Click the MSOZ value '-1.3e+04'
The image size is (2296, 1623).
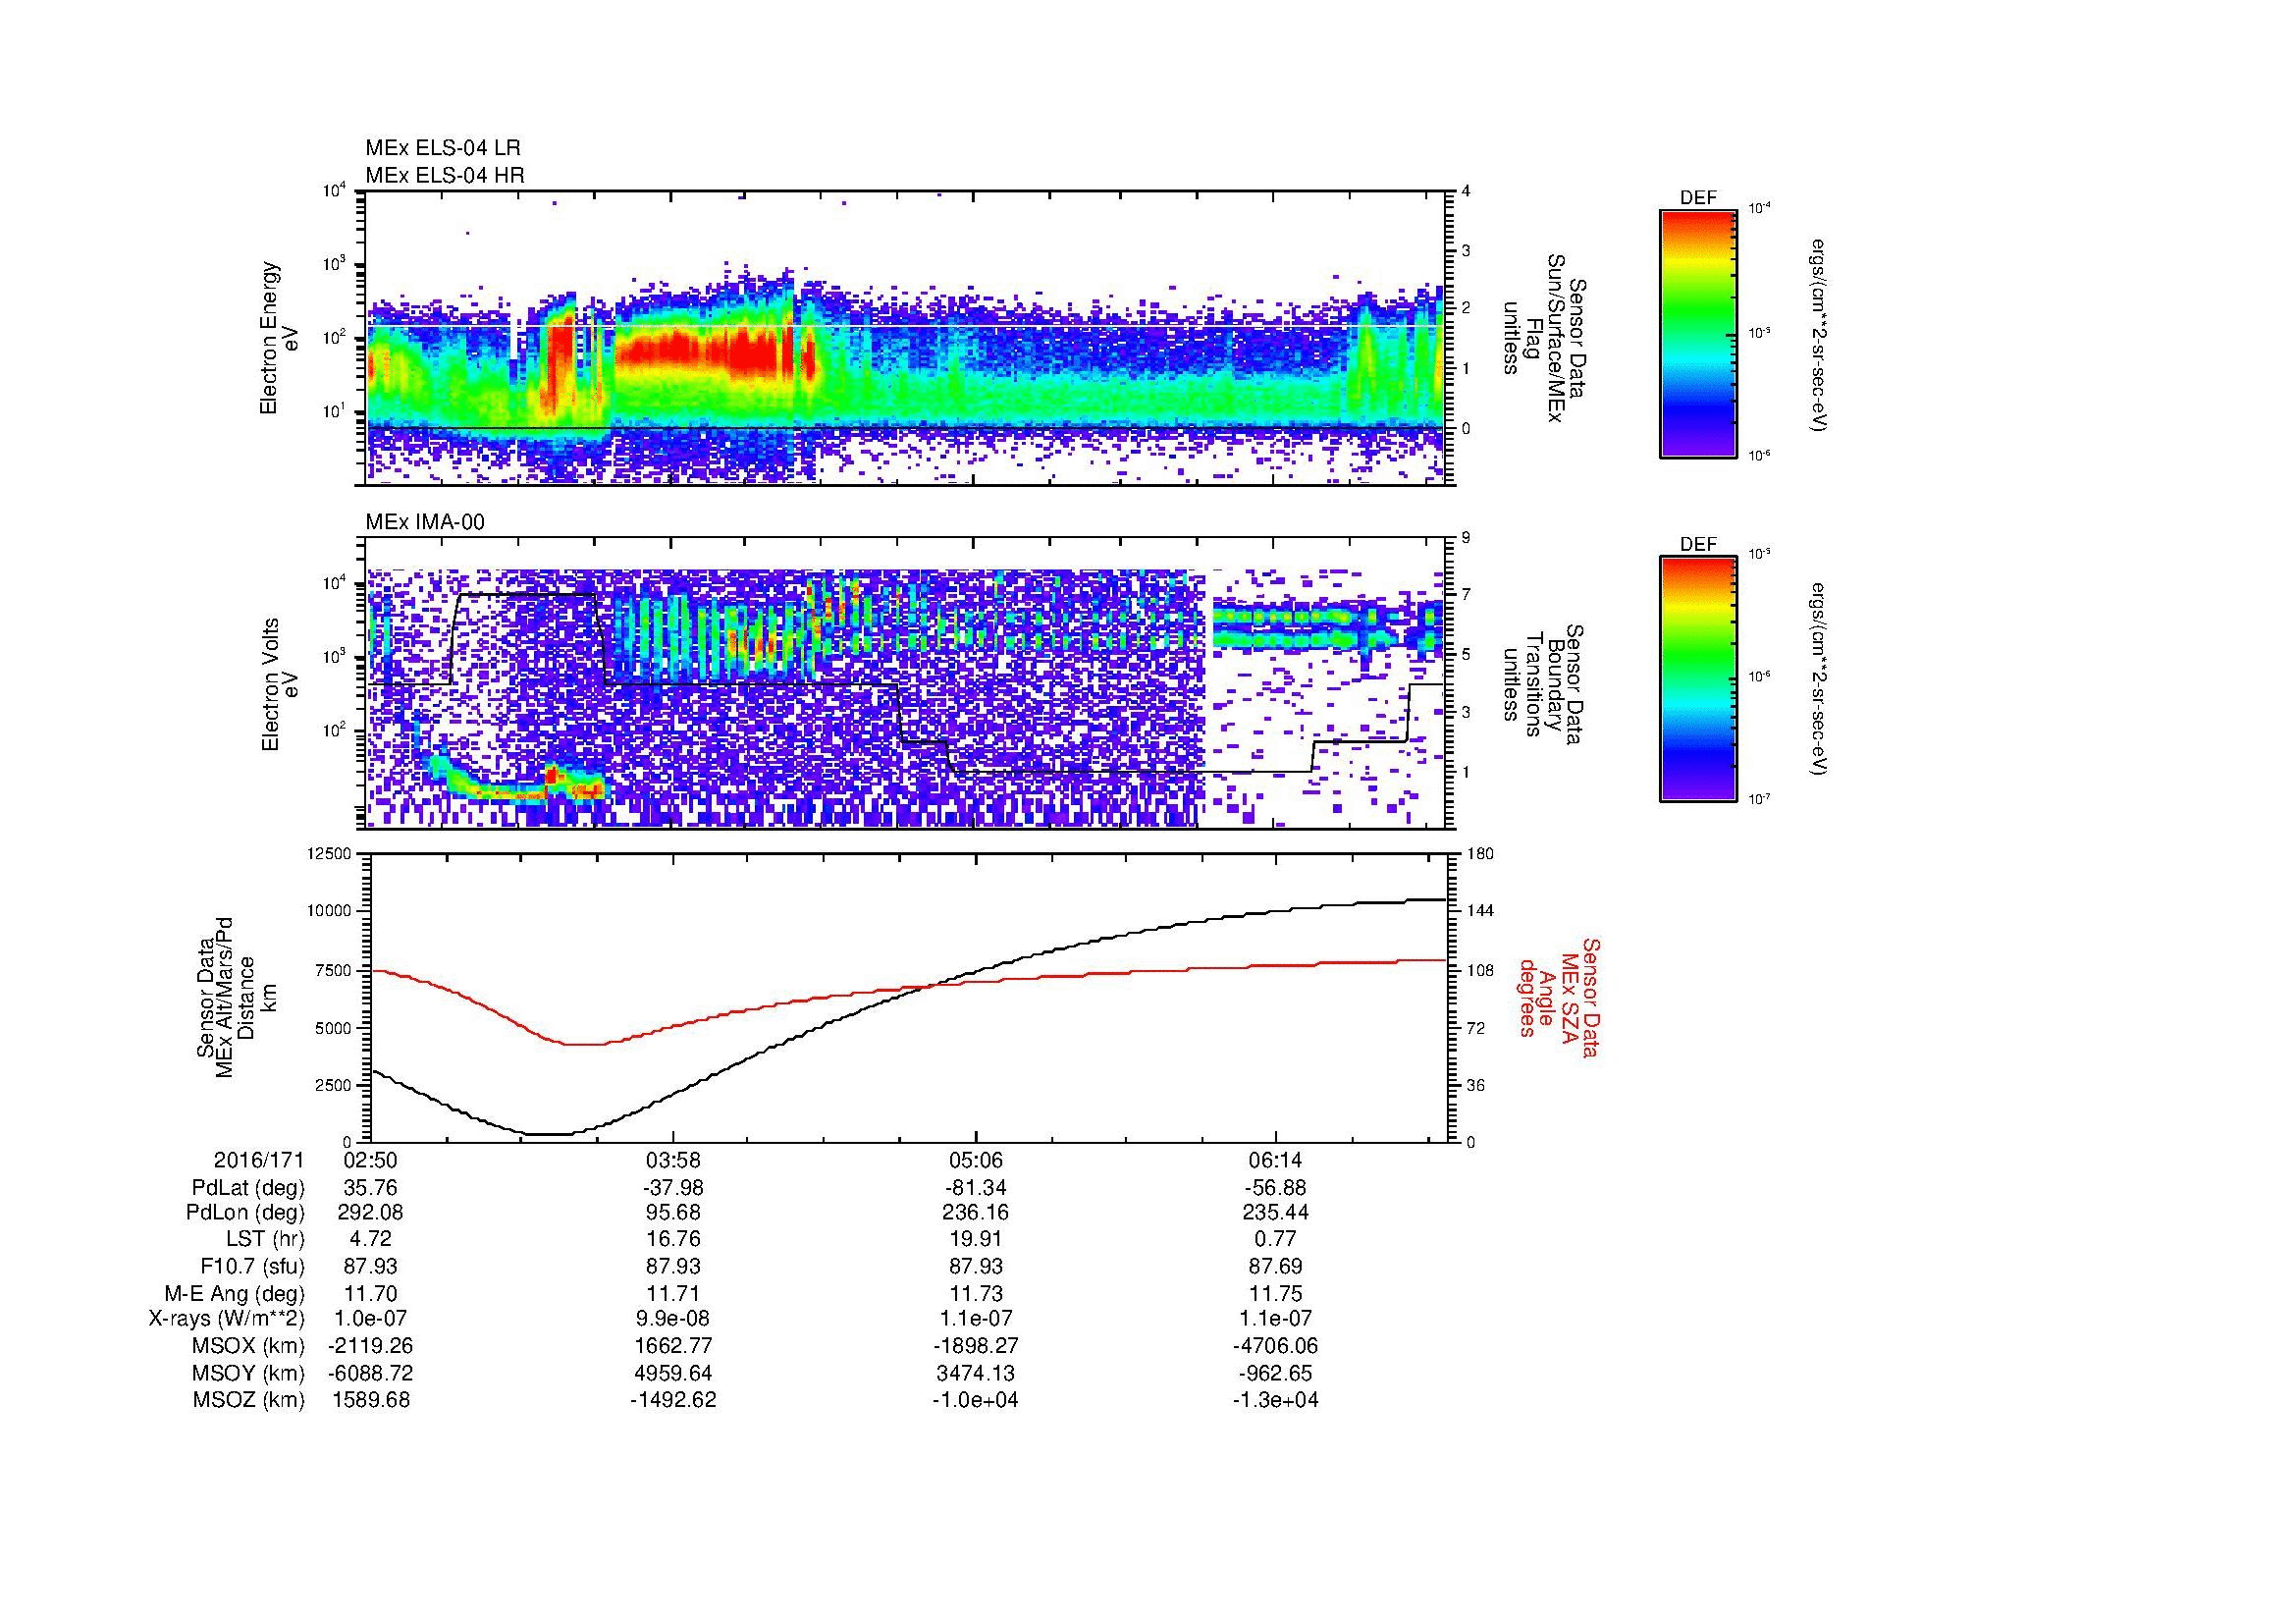(x=1276, y=1400)
